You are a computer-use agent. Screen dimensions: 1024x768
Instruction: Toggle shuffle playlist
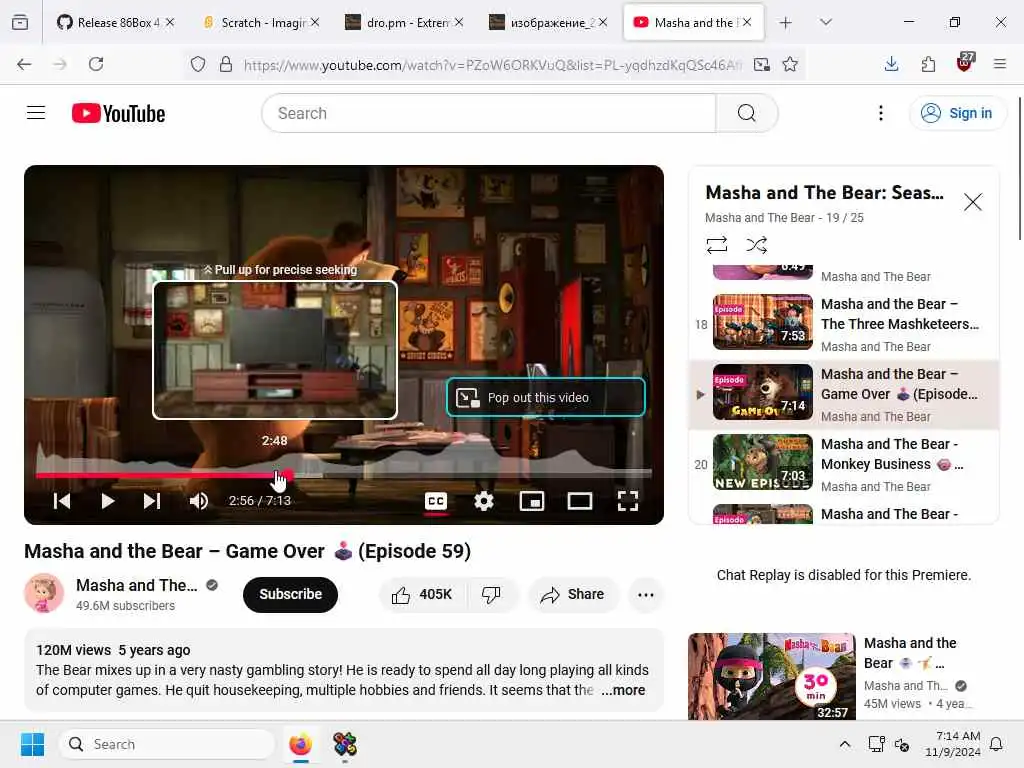[756, 245]
